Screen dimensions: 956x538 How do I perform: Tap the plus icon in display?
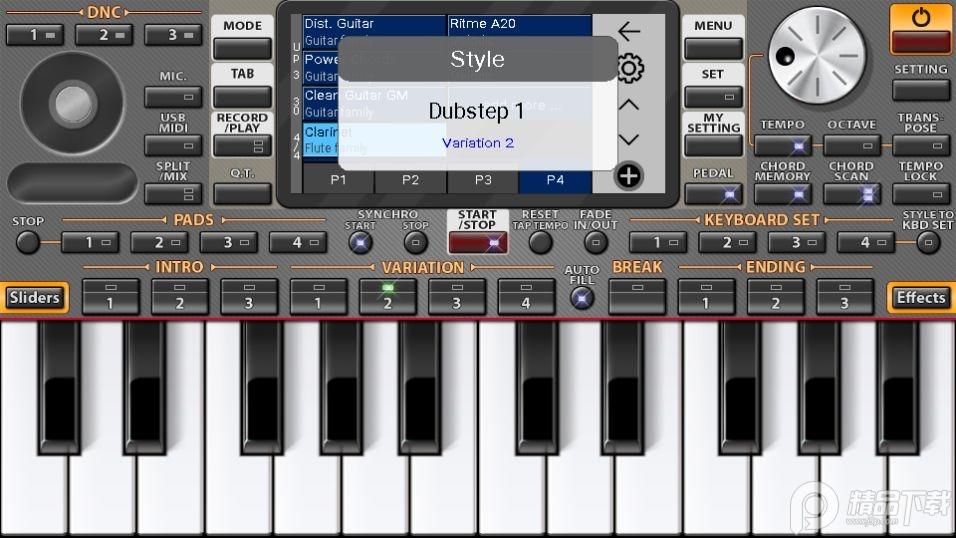coord(628,177)
